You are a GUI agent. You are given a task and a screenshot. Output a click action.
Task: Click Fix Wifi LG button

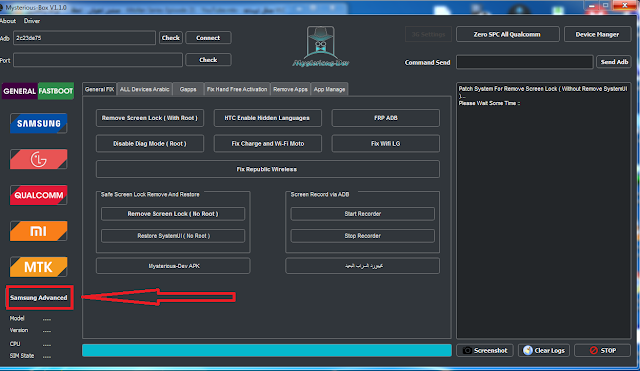point(386,144)
